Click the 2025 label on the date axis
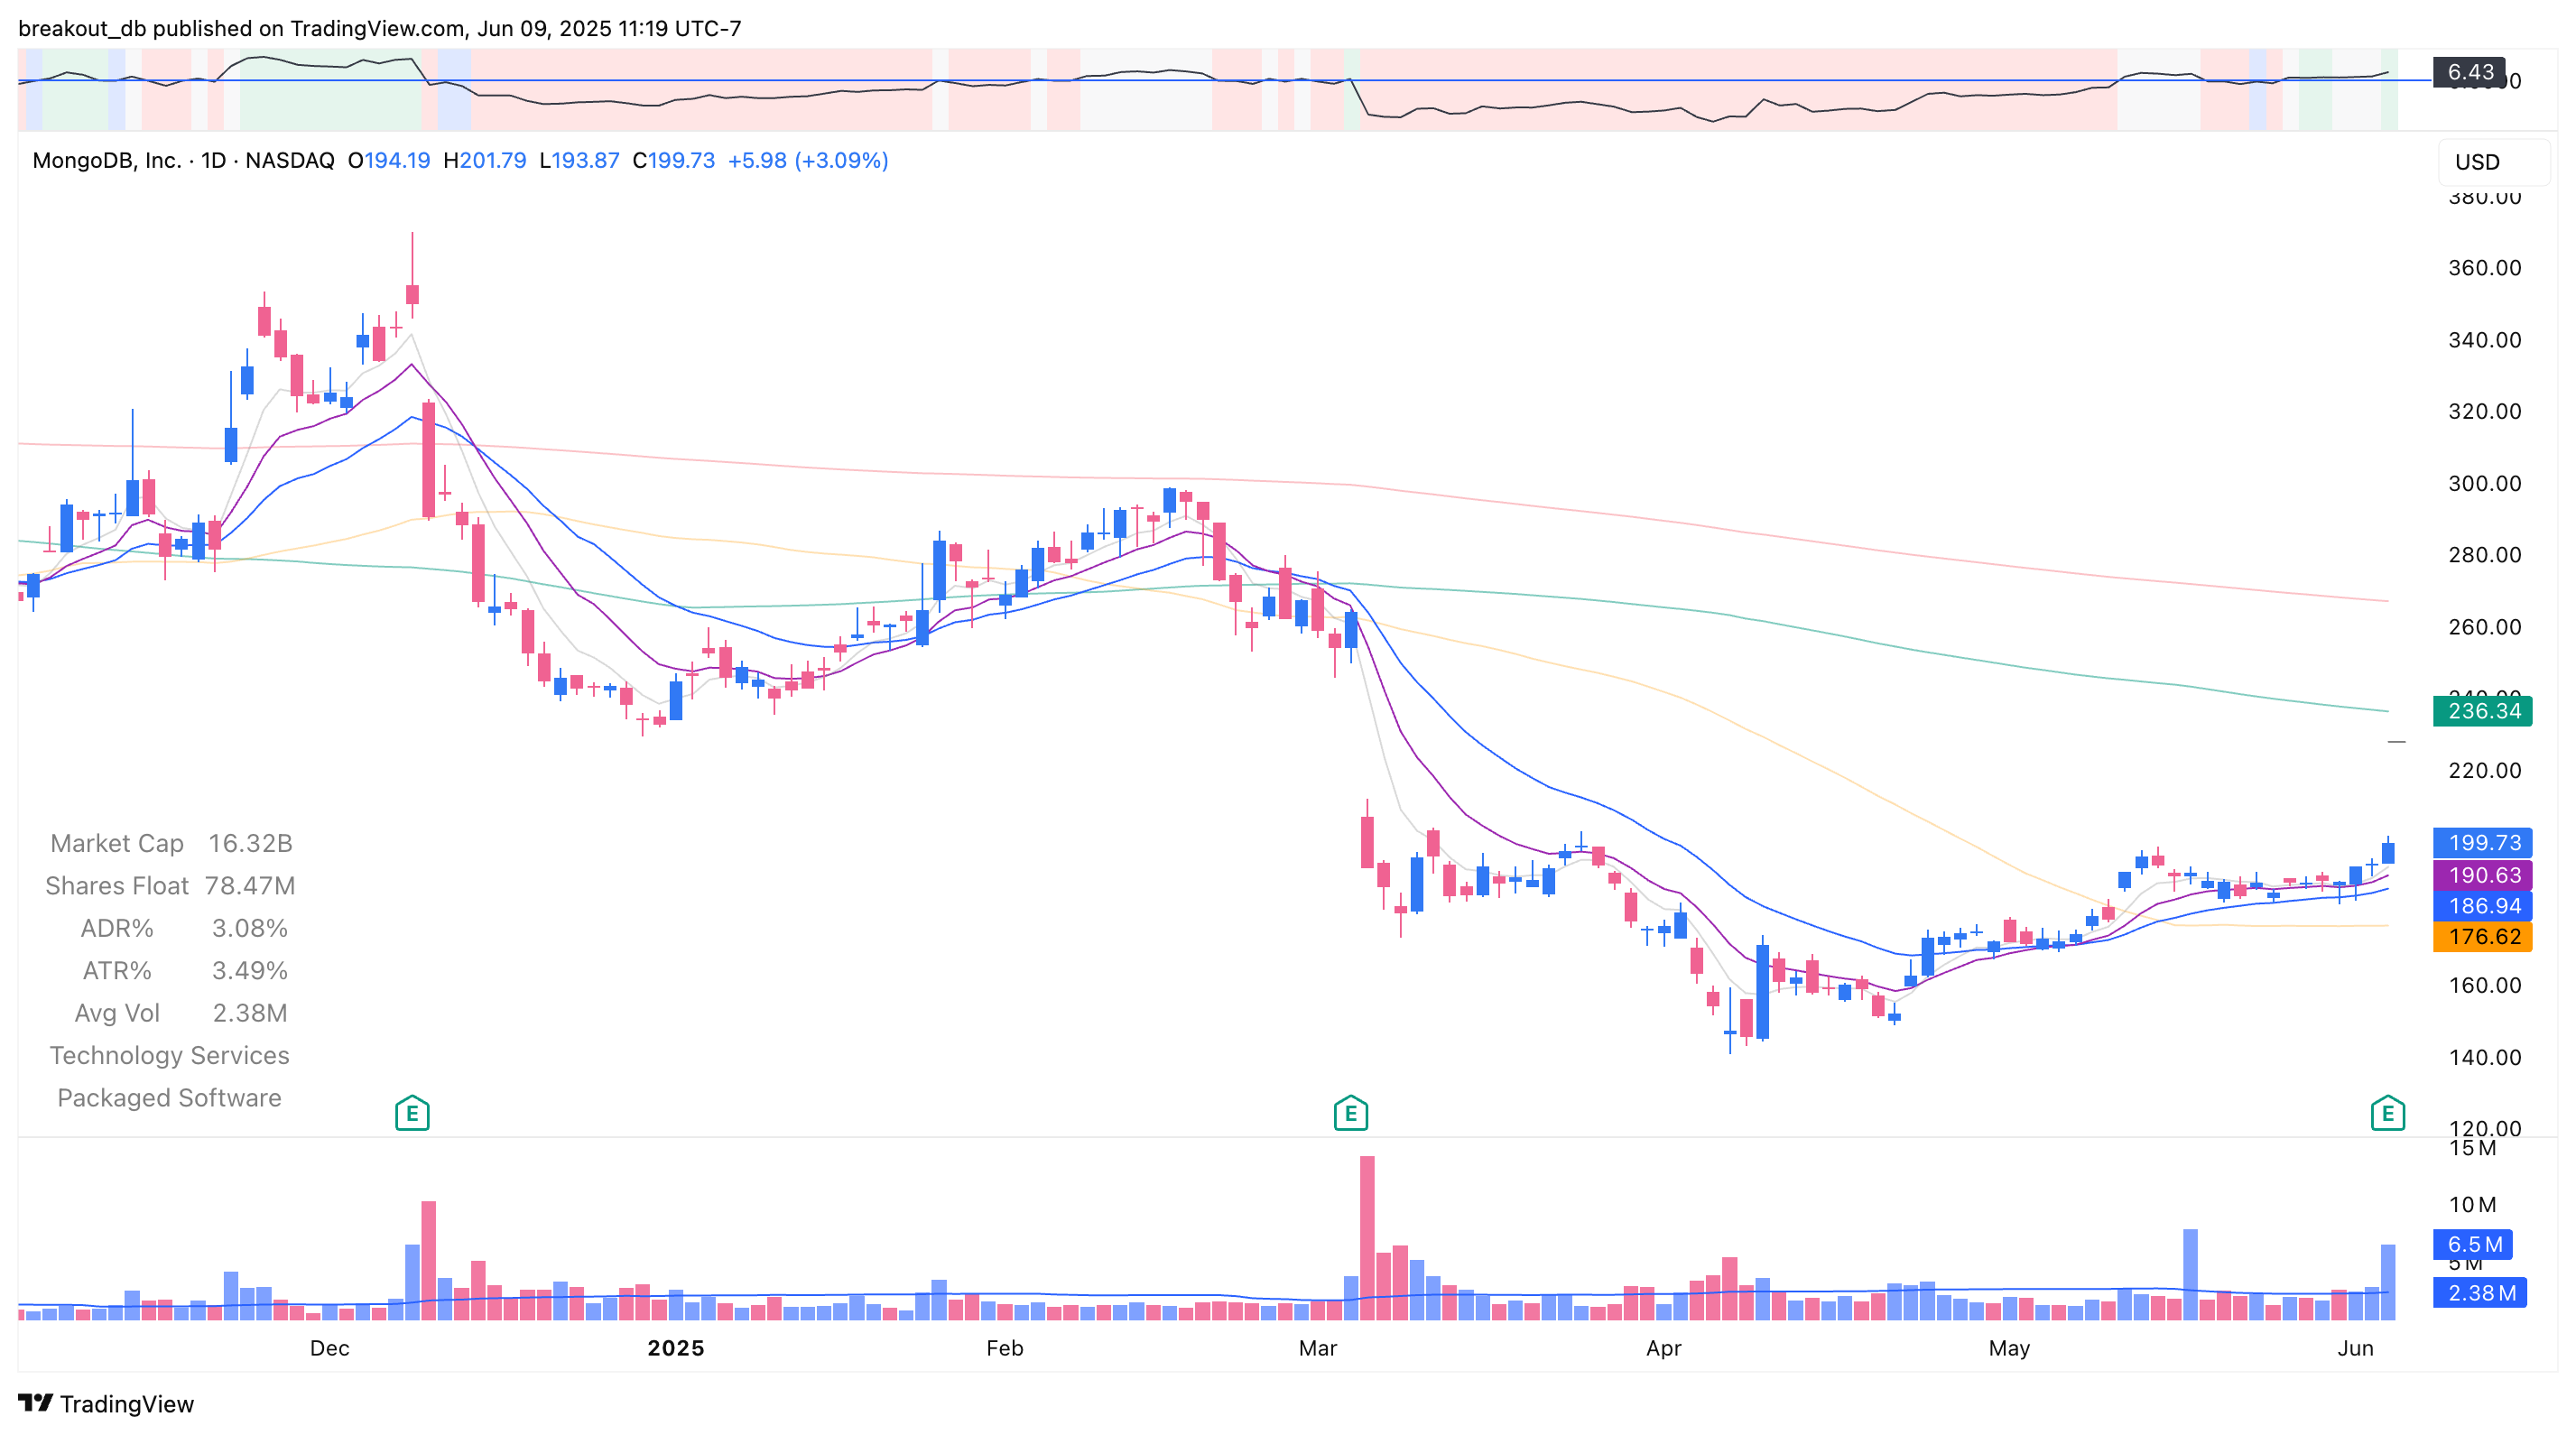Screen dimensions: 2576x1435 [x=676, y=1348]
